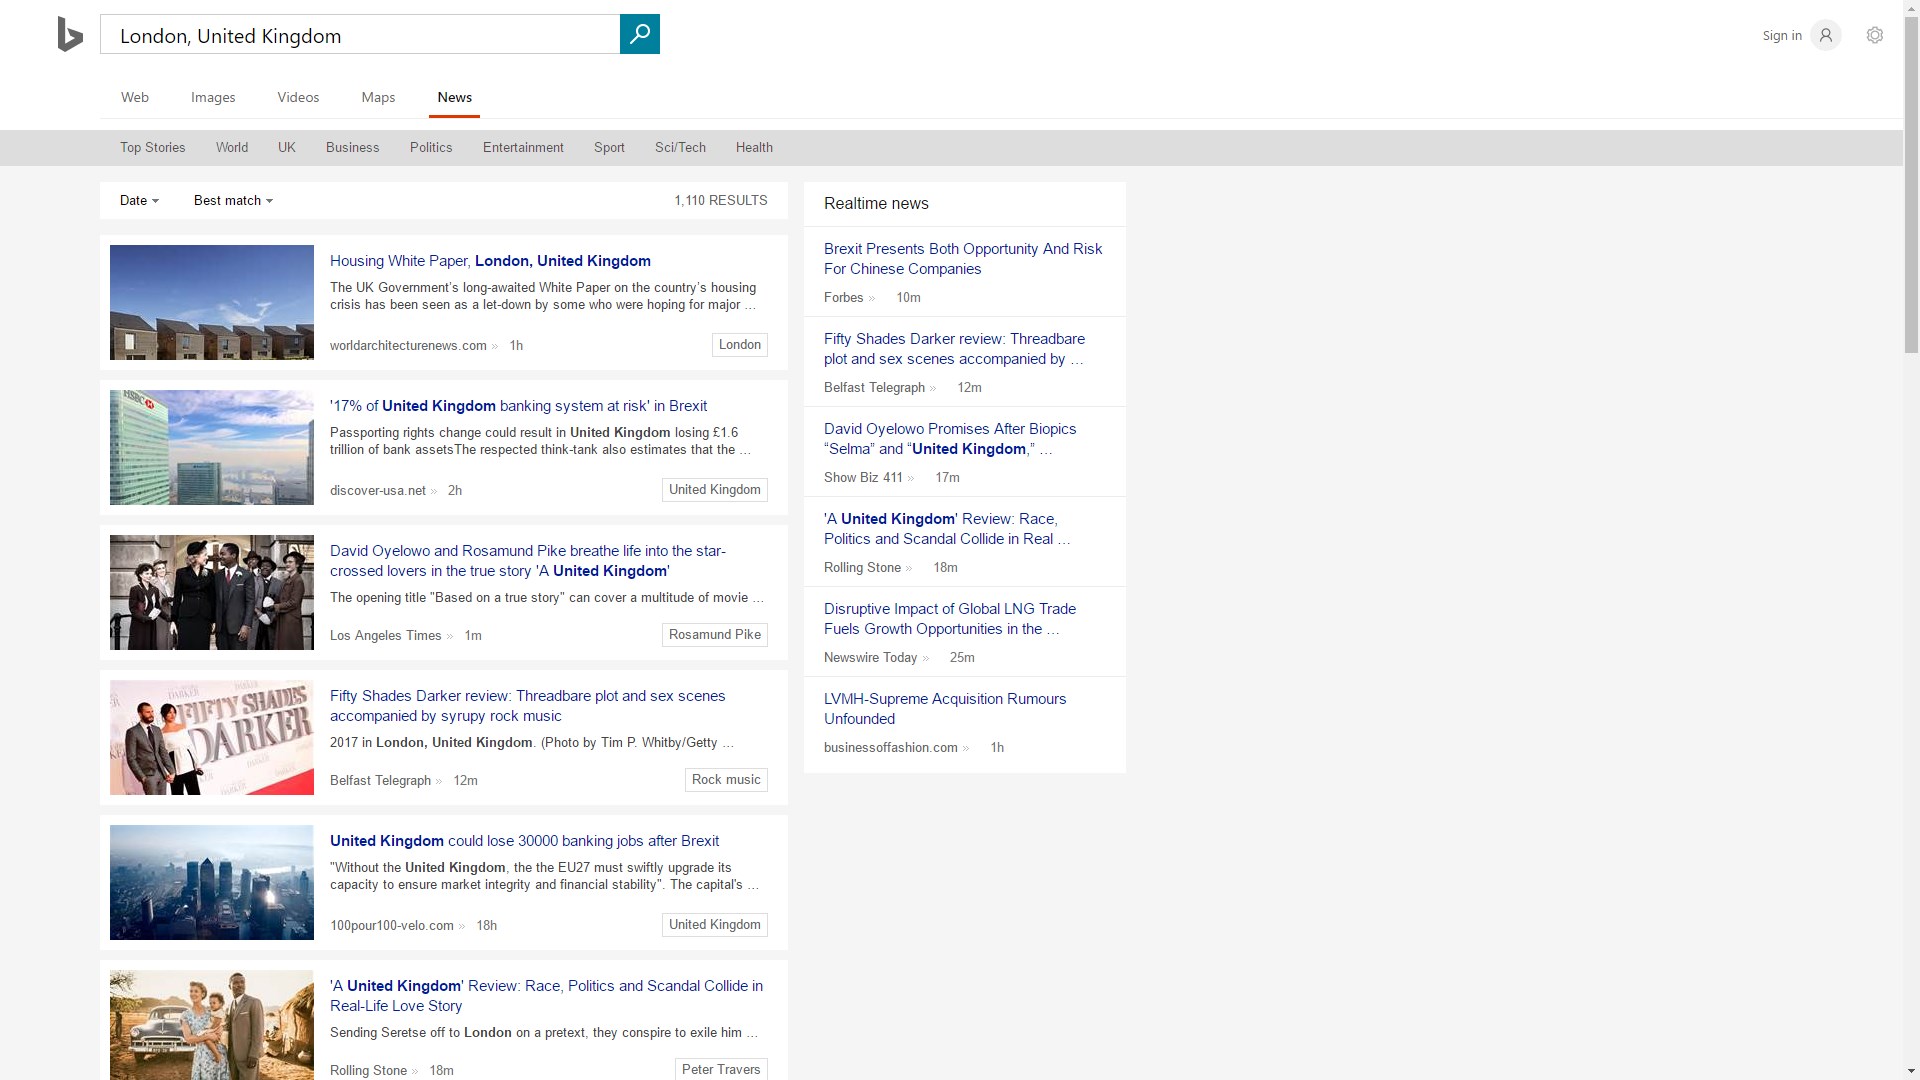
Task: Open the Top Stories category
Action: (153, 147)
